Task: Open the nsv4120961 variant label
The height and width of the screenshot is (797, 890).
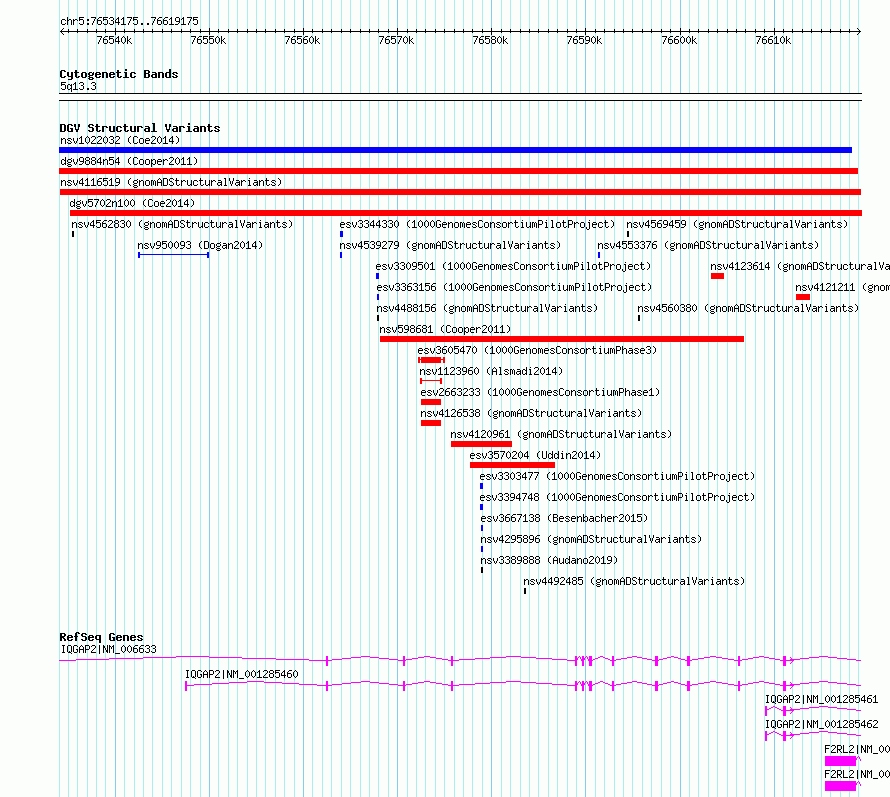Action: 561,434
